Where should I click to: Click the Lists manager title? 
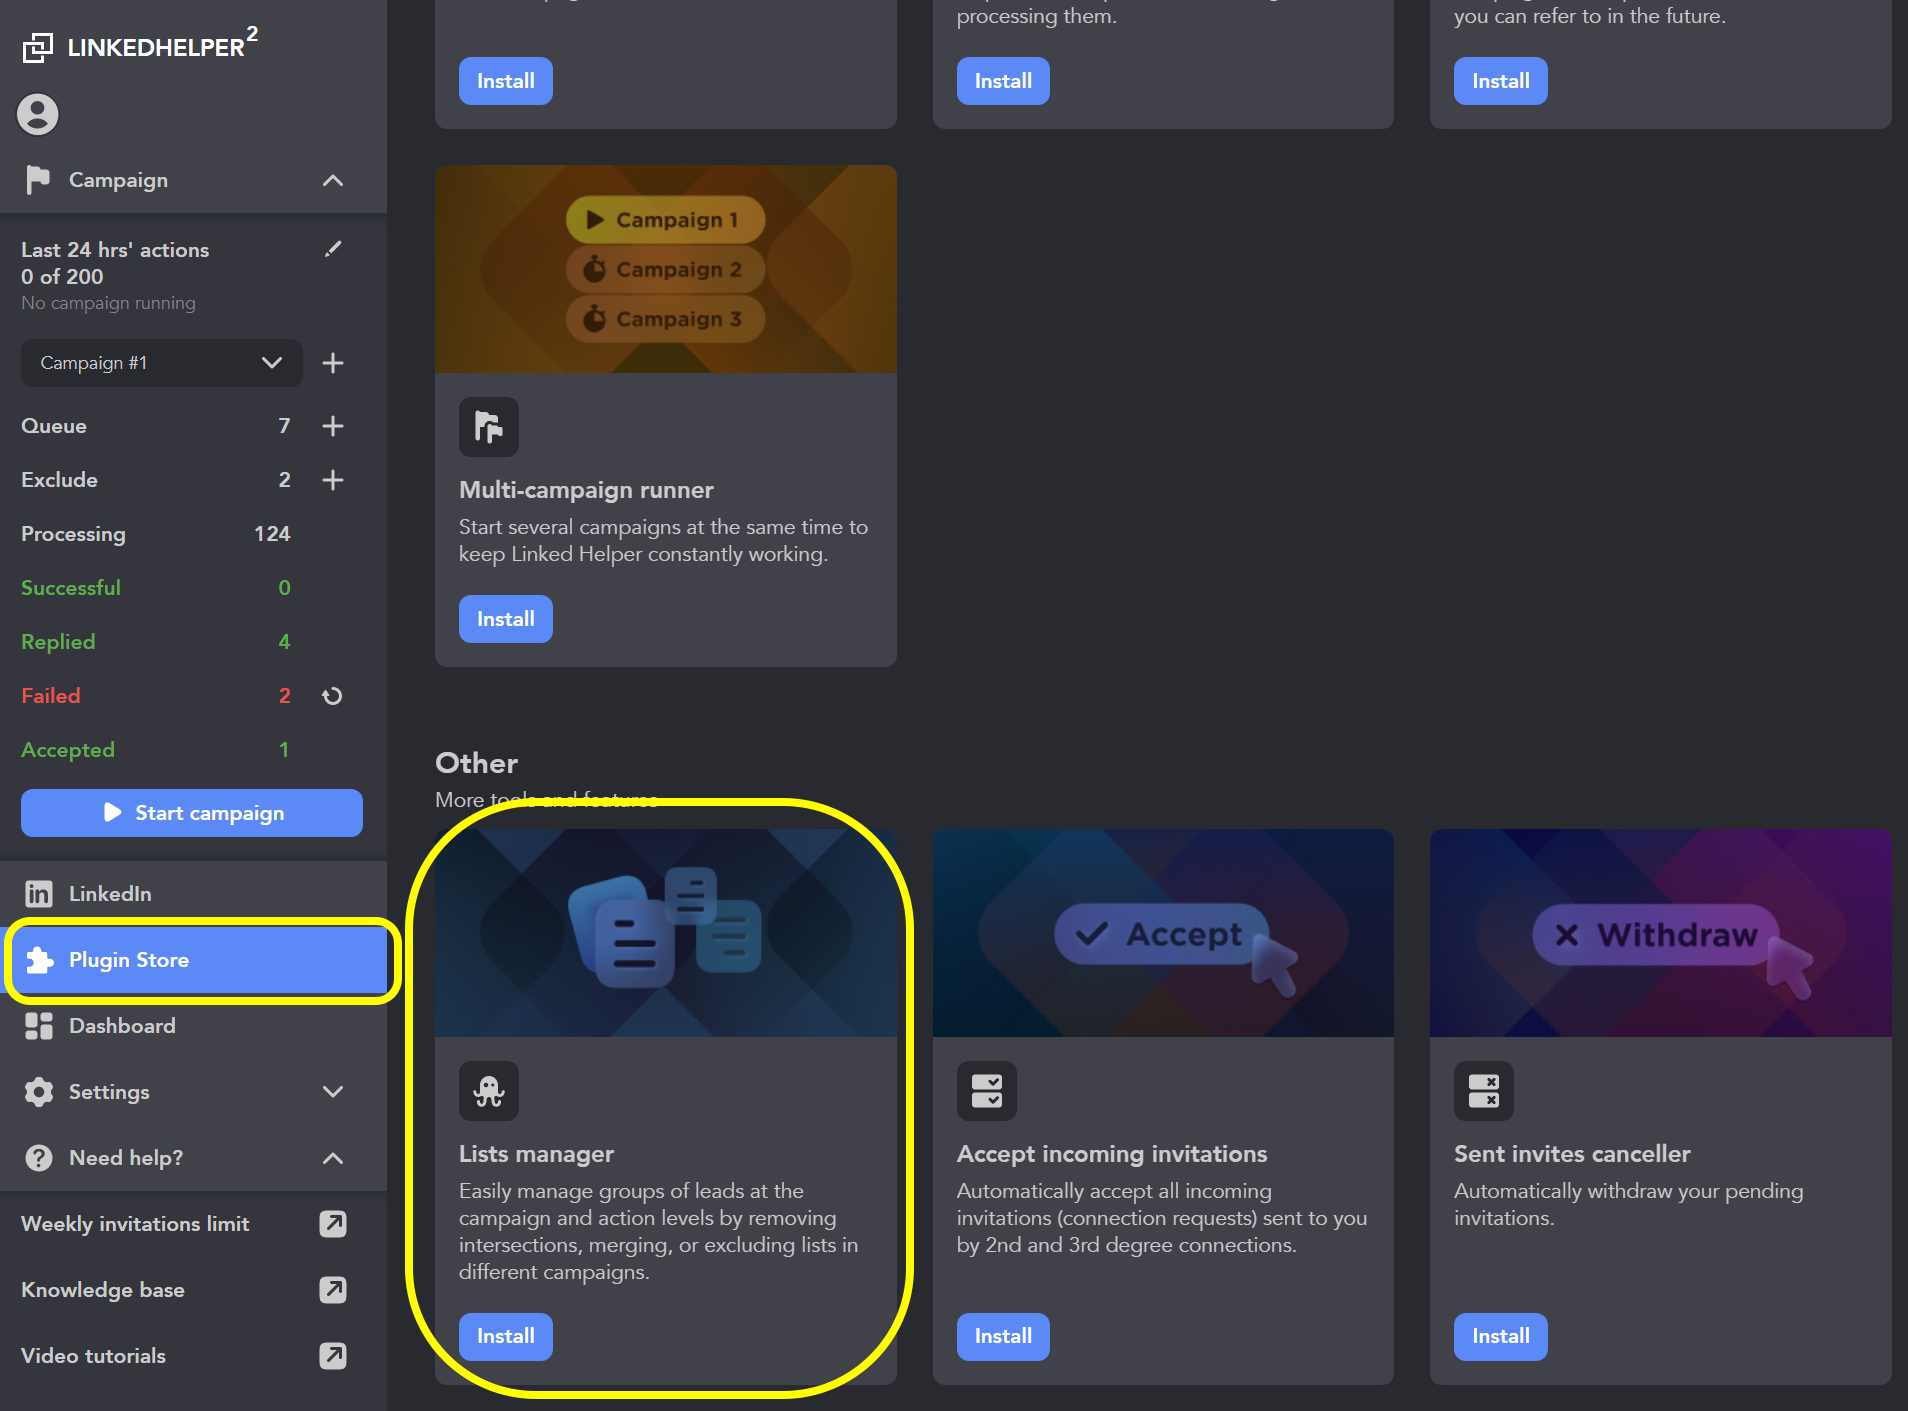coord(536,1154)
